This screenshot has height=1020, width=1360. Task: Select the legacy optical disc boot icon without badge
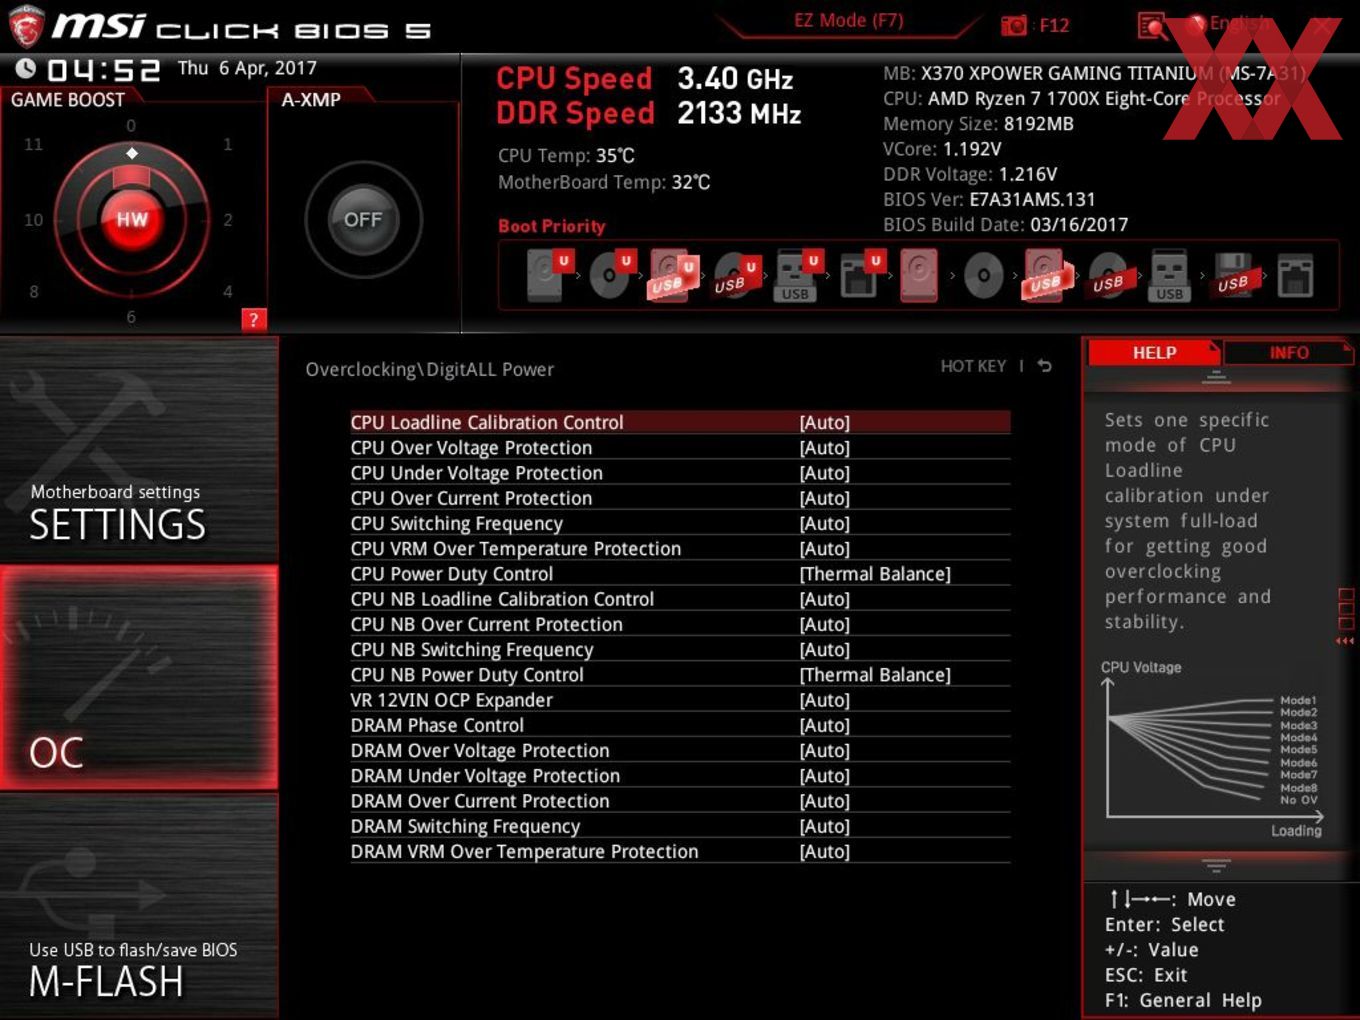[983, 276]
